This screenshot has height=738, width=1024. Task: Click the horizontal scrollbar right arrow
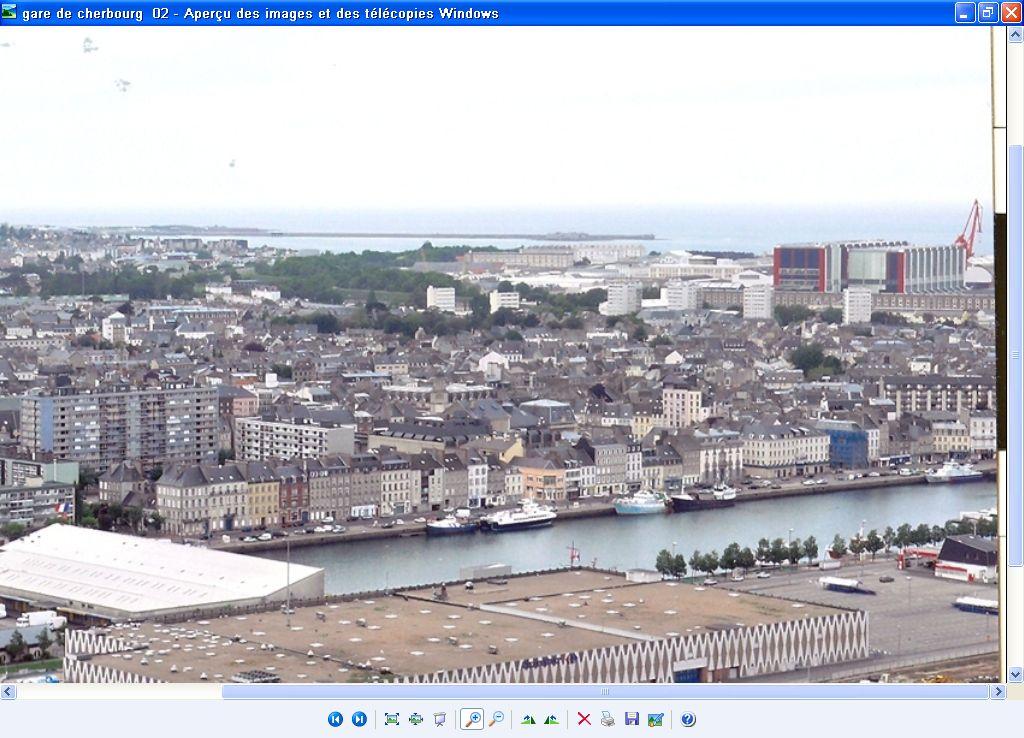[x=997, y=691]
